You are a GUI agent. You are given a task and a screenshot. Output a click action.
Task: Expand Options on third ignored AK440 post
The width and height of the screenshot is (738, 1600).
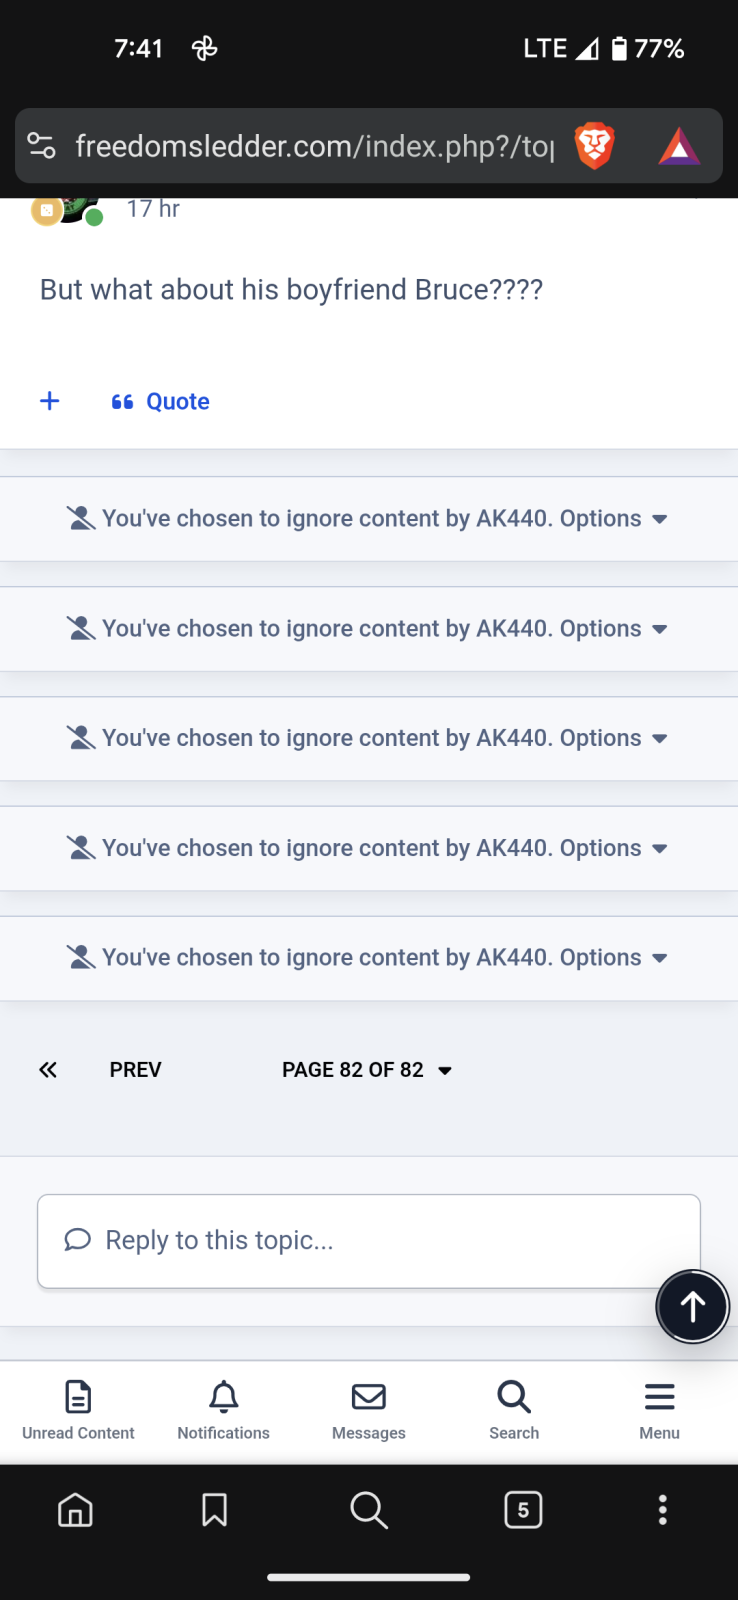pyautogui.click(x=613, y=738)
